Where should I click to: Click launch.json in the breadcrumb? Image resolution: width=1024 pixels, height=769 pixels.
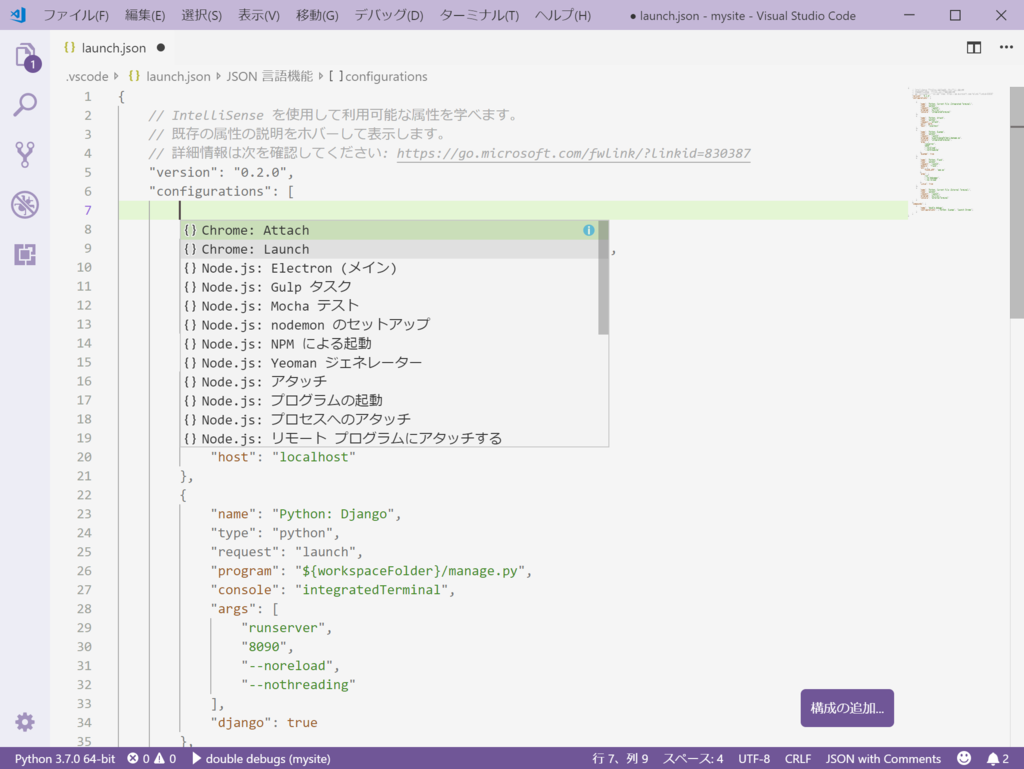[x=178, y=76]
